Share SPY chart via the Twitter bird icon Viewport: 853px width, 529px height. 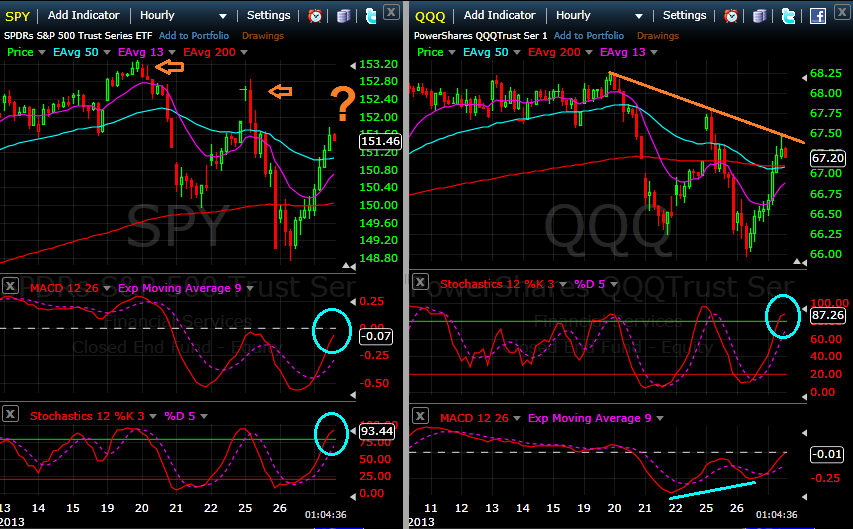[x=371, y=16]
